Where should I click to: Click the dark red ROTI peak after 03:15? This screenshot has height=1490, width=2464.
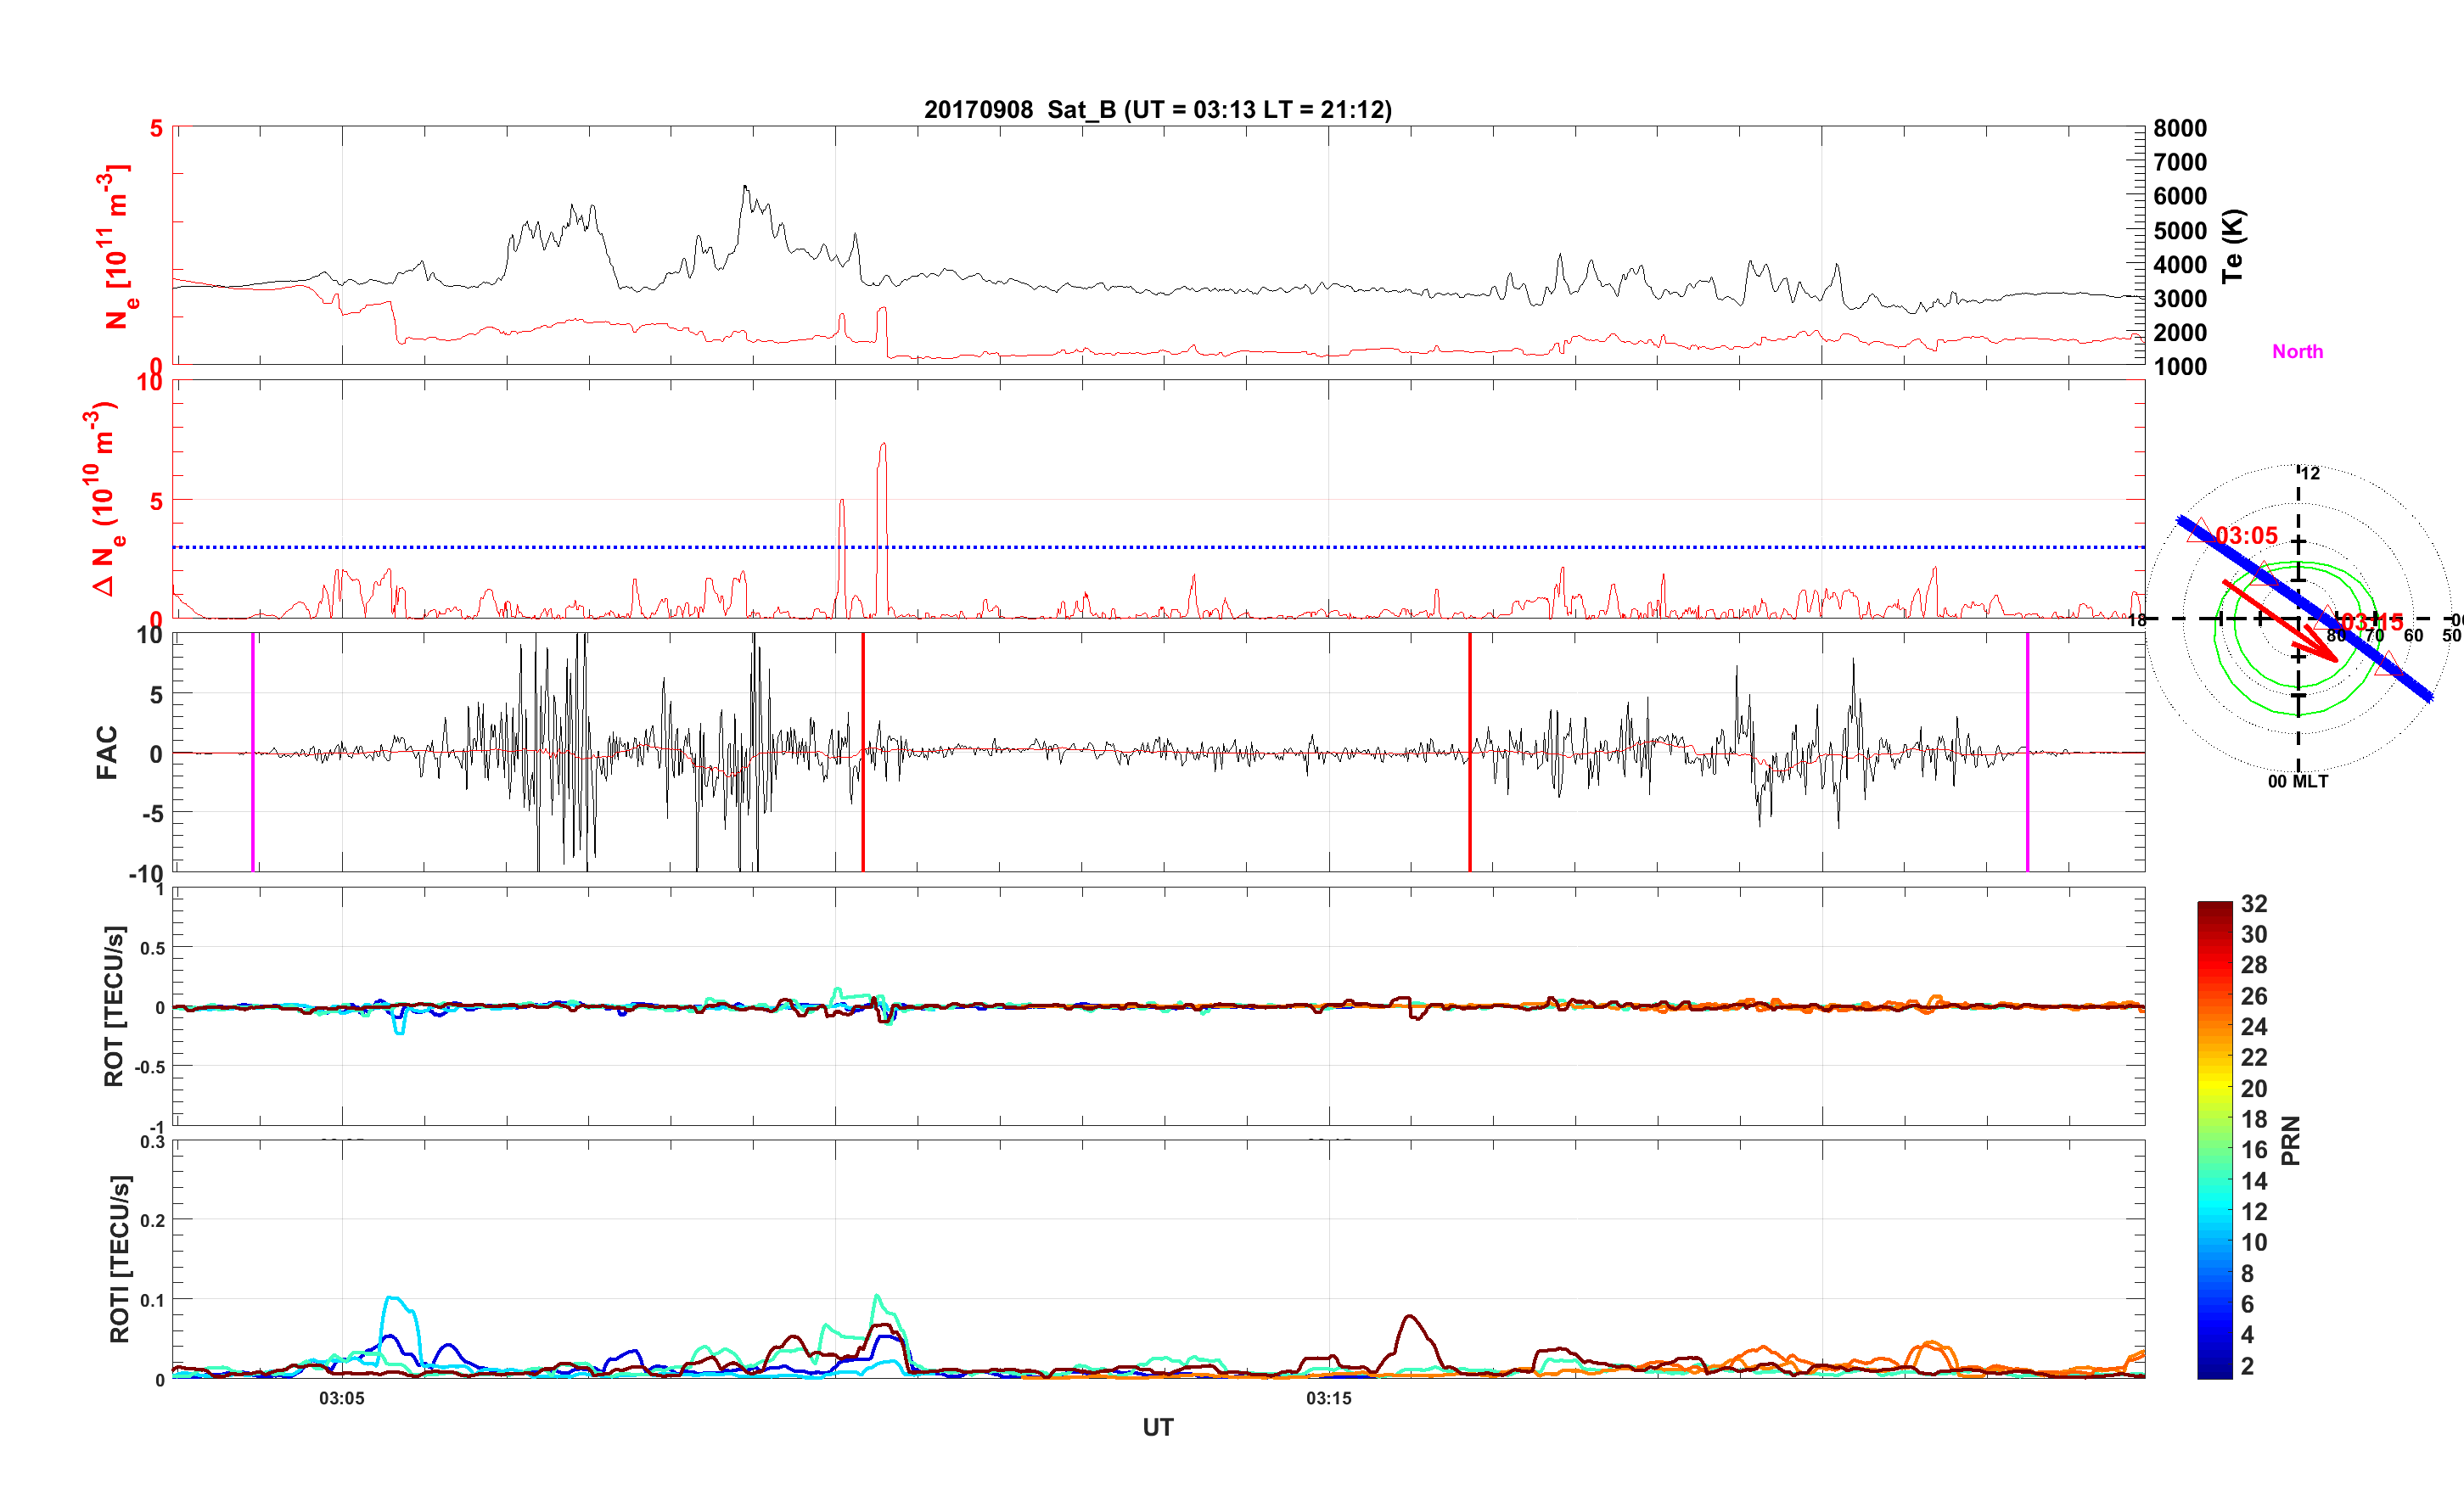click(x=1409, y=1317)
